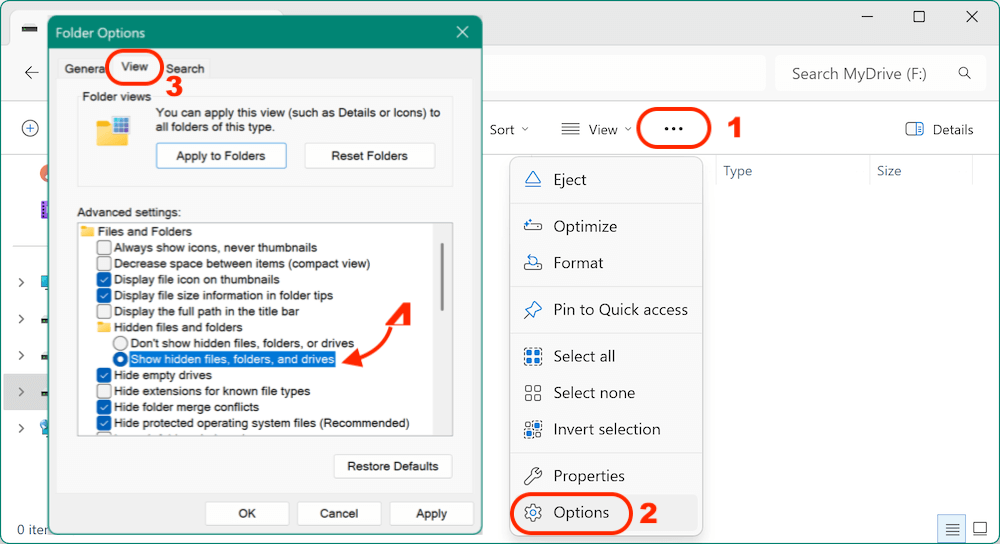
Task: Click the Format drive icon
Action: [x=533, y=262]
